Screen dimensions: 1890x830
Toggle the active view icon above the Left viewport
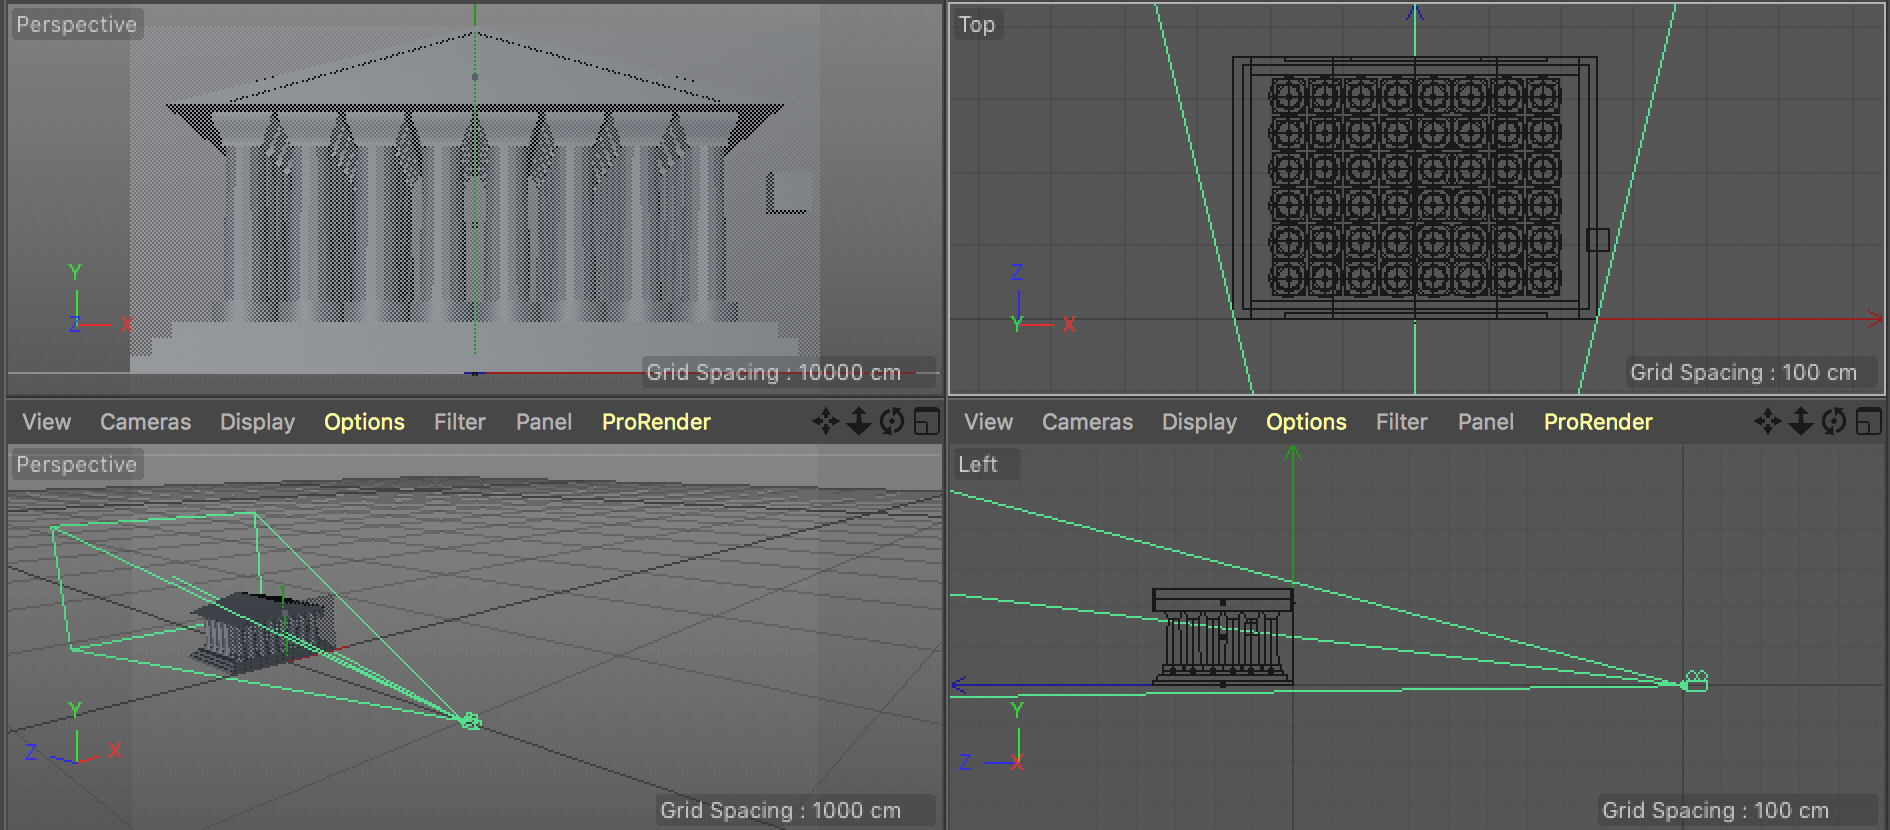pyautogui.click(x=1868, y=422)
